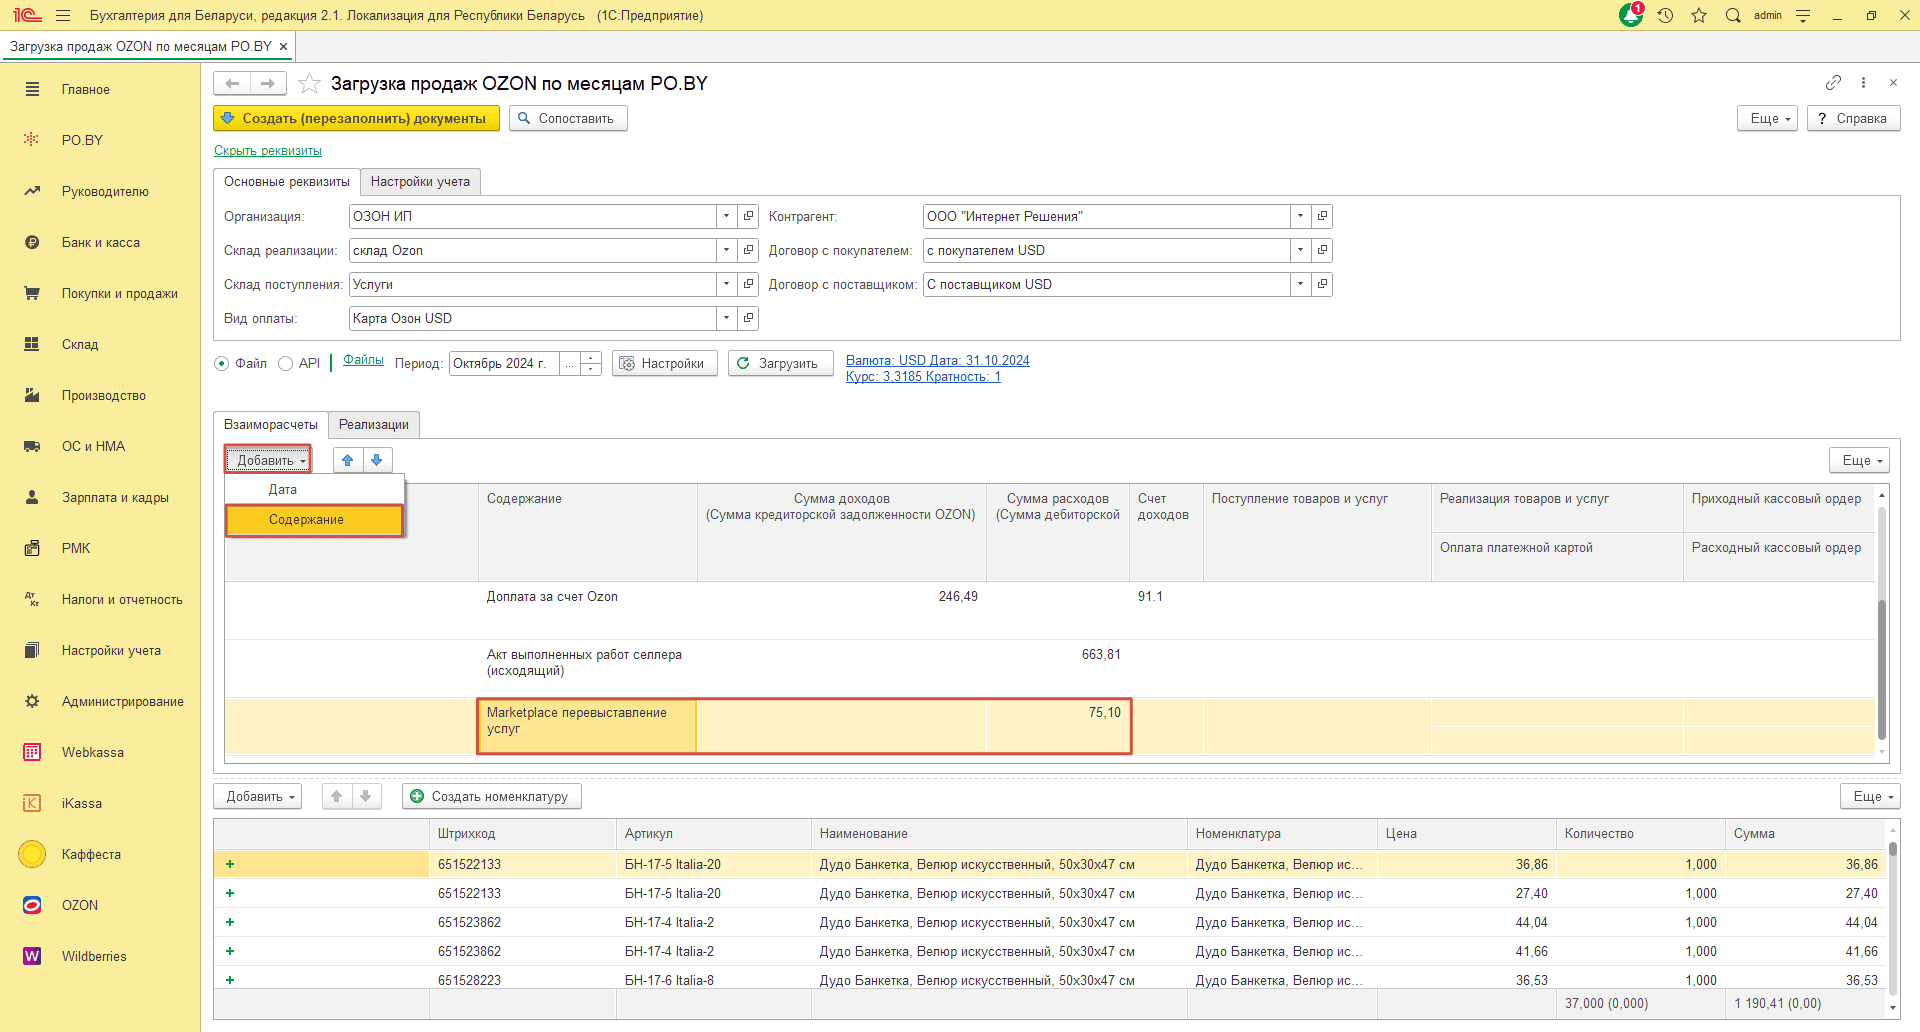
Task: Open Валюта USD Дата 31.10.2024 link
Action: (x=938, y=360)
